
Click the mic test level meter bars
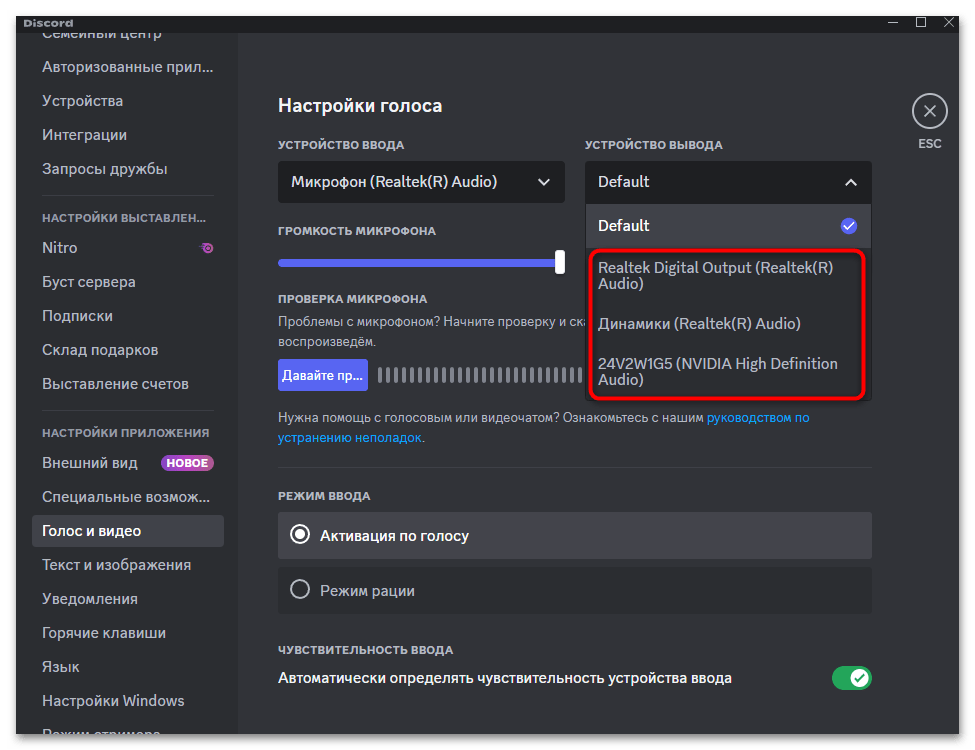(479, 375)
